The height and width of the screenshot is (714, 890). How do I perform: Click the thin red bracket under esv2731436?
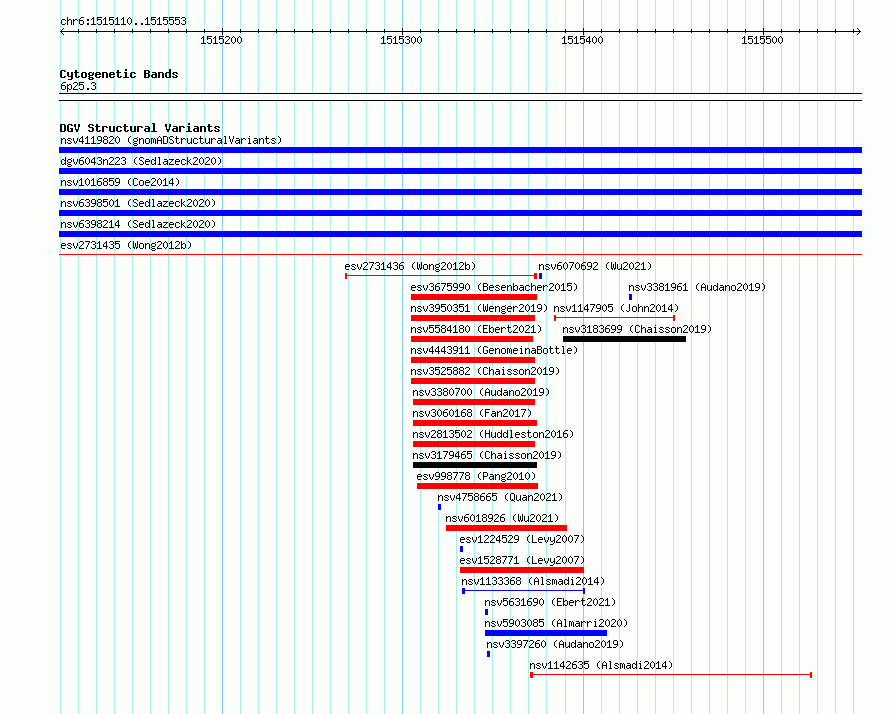(x=441, y=276)
